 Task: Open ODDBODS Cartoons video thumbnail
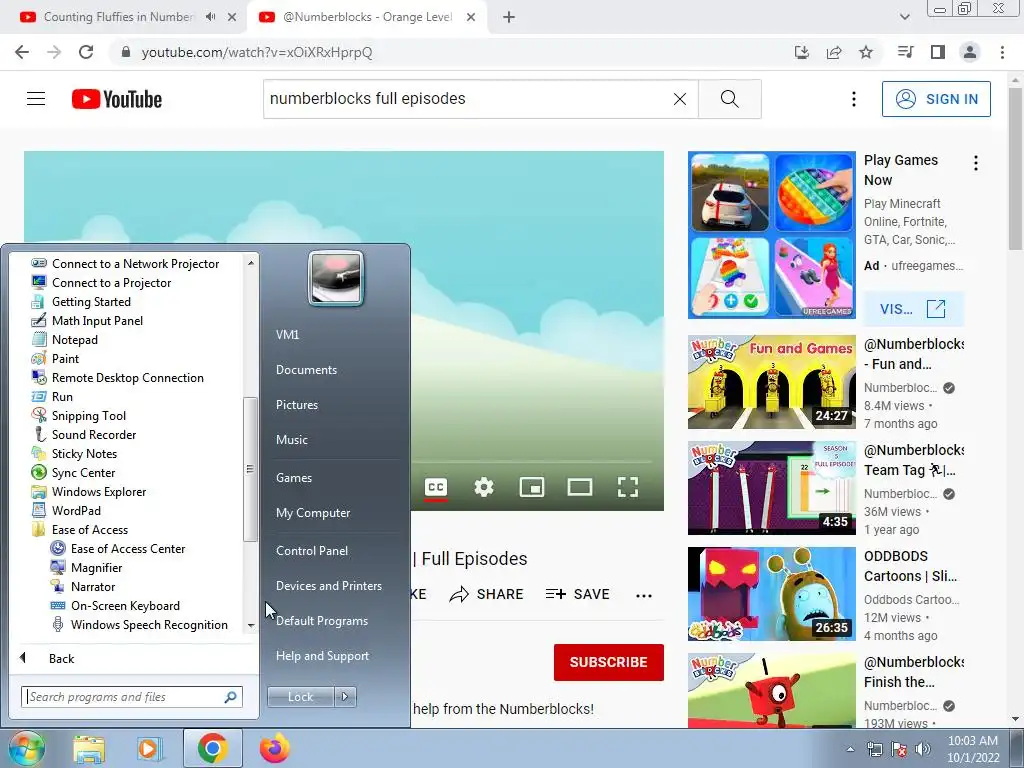(771, 594)
